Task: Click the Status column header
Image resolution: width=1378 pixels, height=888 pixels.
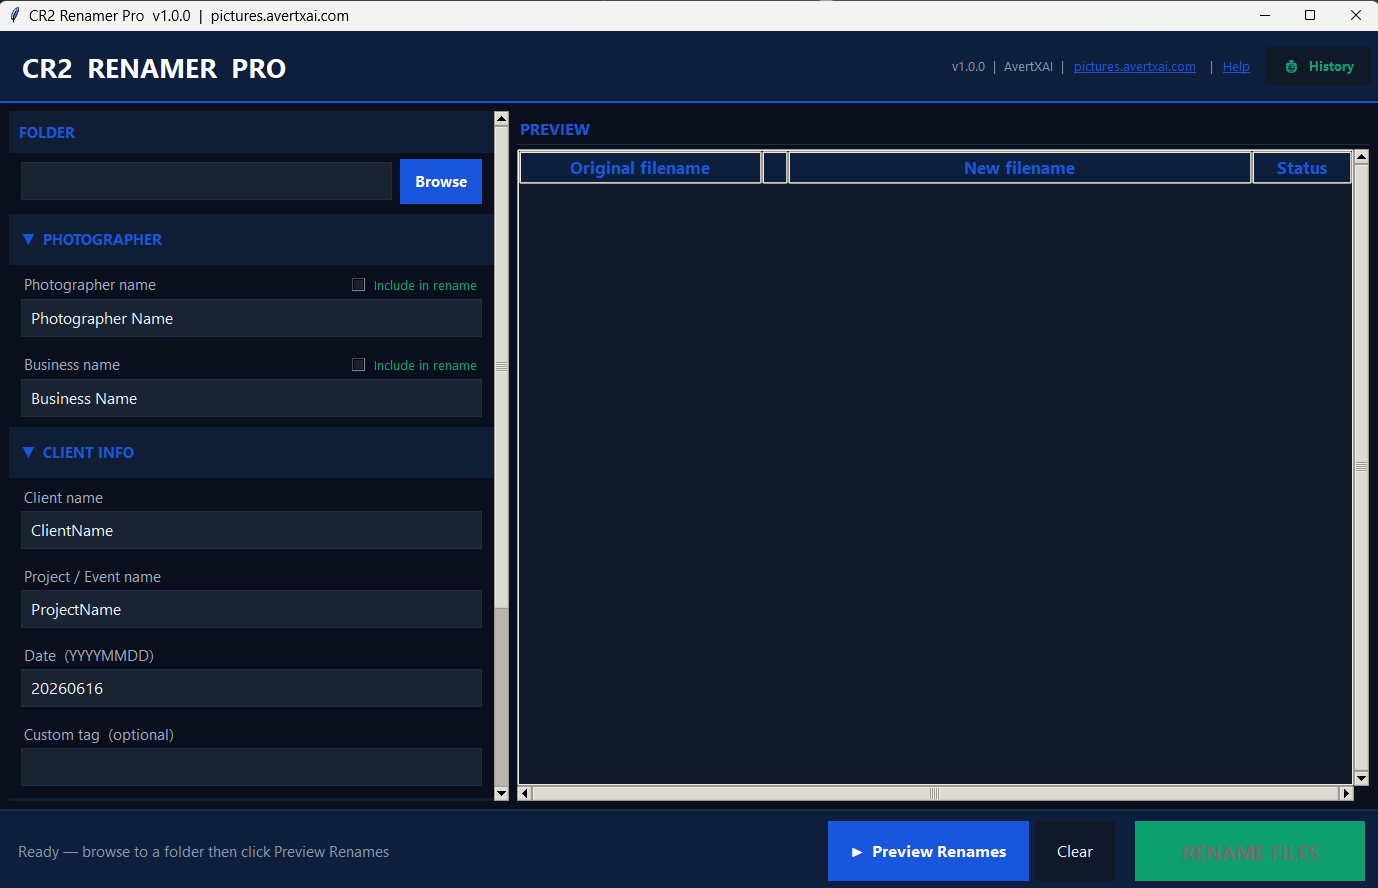Action: (x=1302, y=168)
